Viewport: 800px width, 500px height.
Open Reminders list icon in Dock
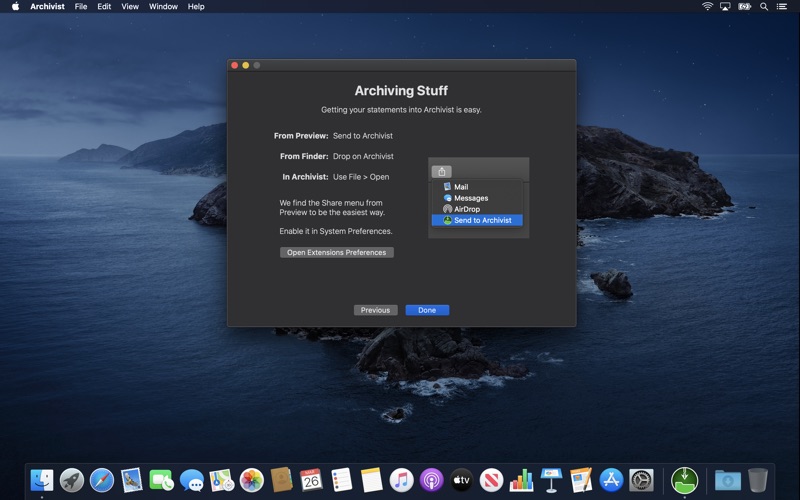tap(341, 480)
